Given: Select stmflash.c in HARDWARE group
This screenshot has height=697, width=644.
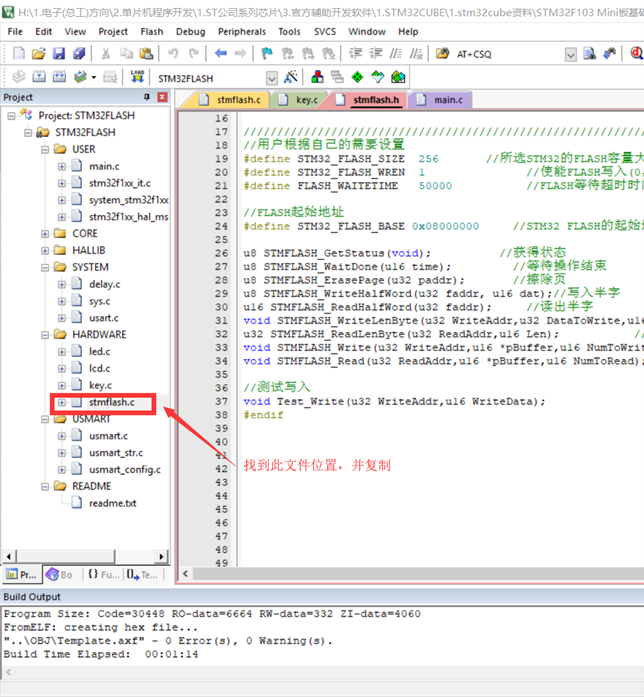Looking at the screenshot, I should (x=111, y=402).
